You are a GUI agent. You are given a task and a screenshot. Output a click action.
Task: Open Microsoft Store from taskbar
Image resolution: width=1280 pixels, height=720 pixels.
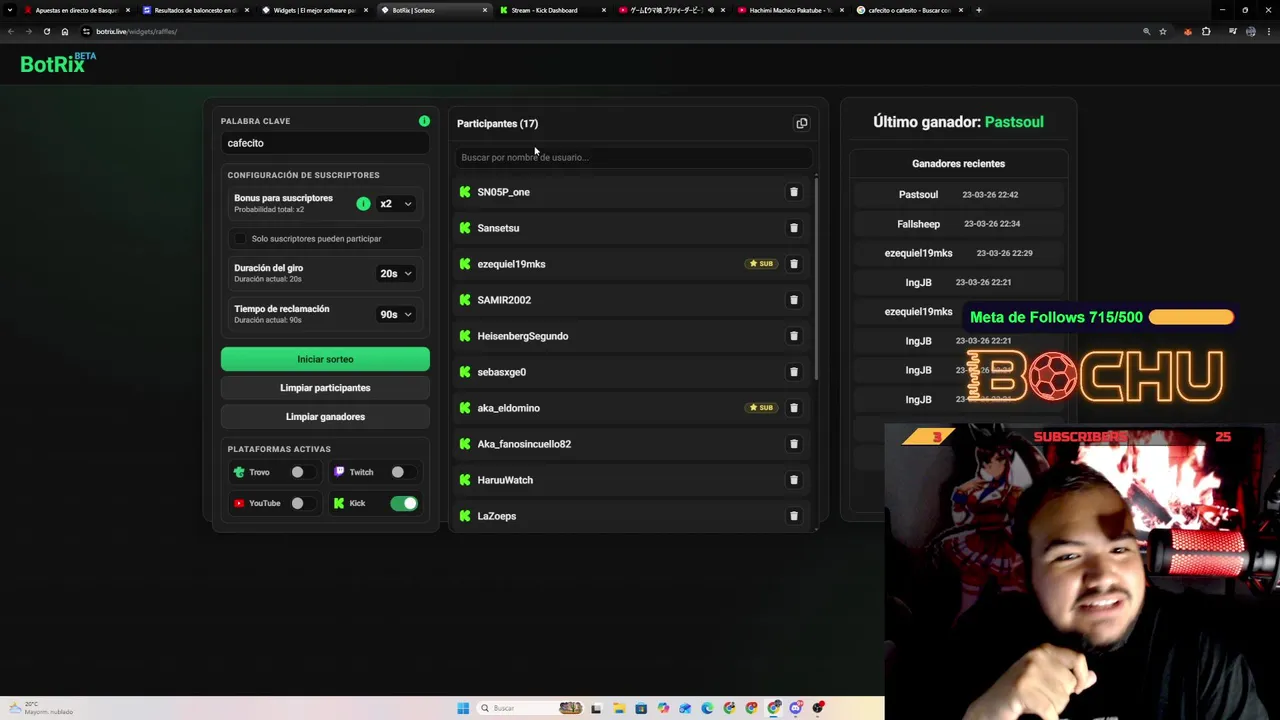[641, 708]
